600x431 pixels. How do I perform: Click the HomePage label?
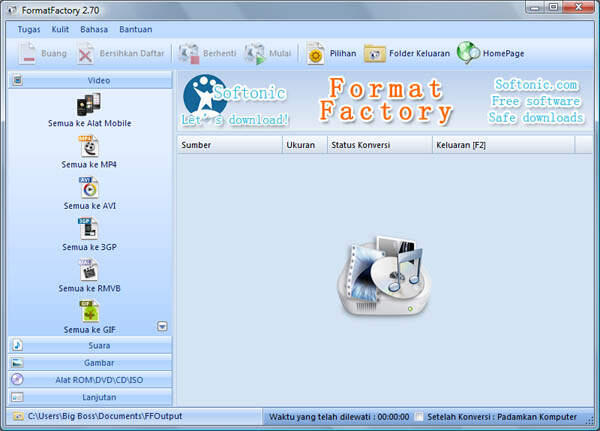[503, 54]
